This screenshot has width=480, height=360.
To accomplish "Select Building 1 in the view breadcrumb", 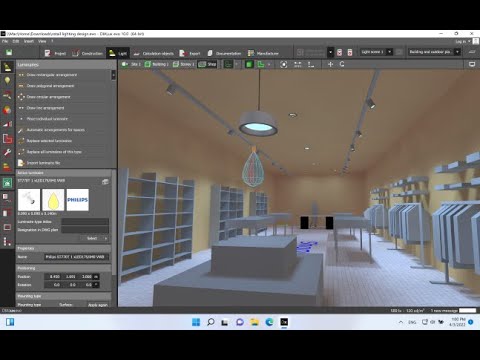I will (157, 64).
